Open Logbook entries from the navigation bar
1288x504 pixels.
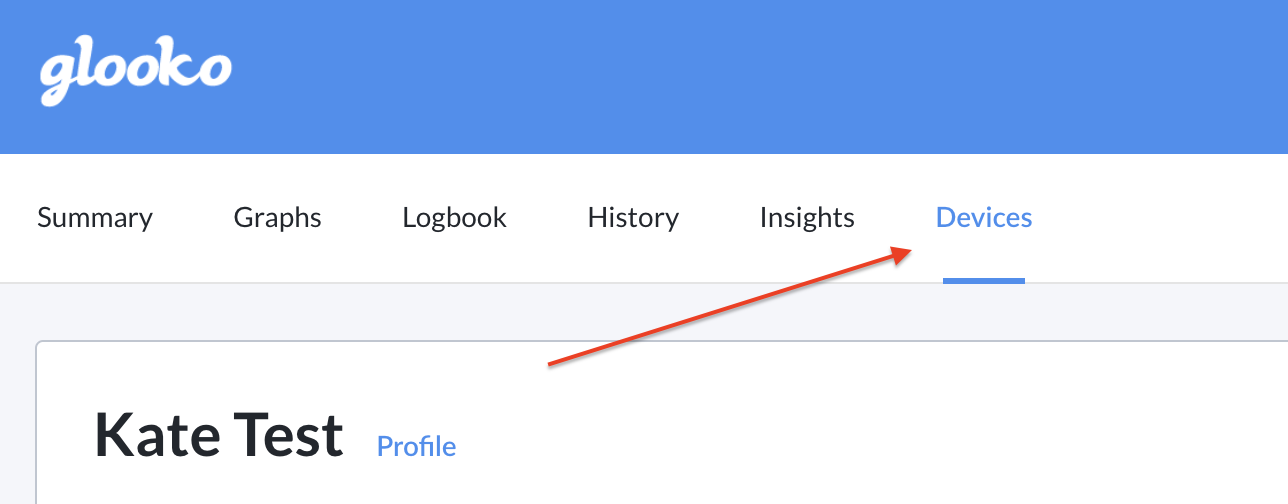click(455, 218)
